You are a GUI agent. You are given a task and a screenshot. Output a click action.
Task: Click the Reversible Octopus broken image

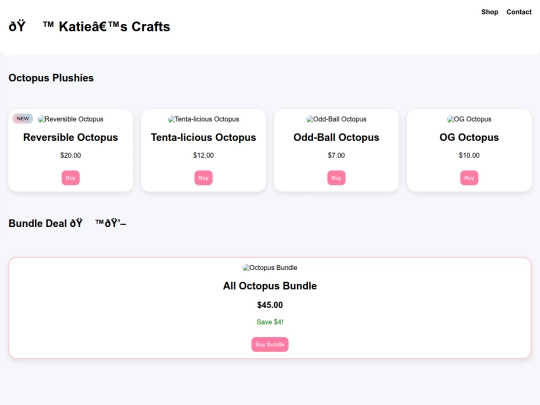[71, 119]
